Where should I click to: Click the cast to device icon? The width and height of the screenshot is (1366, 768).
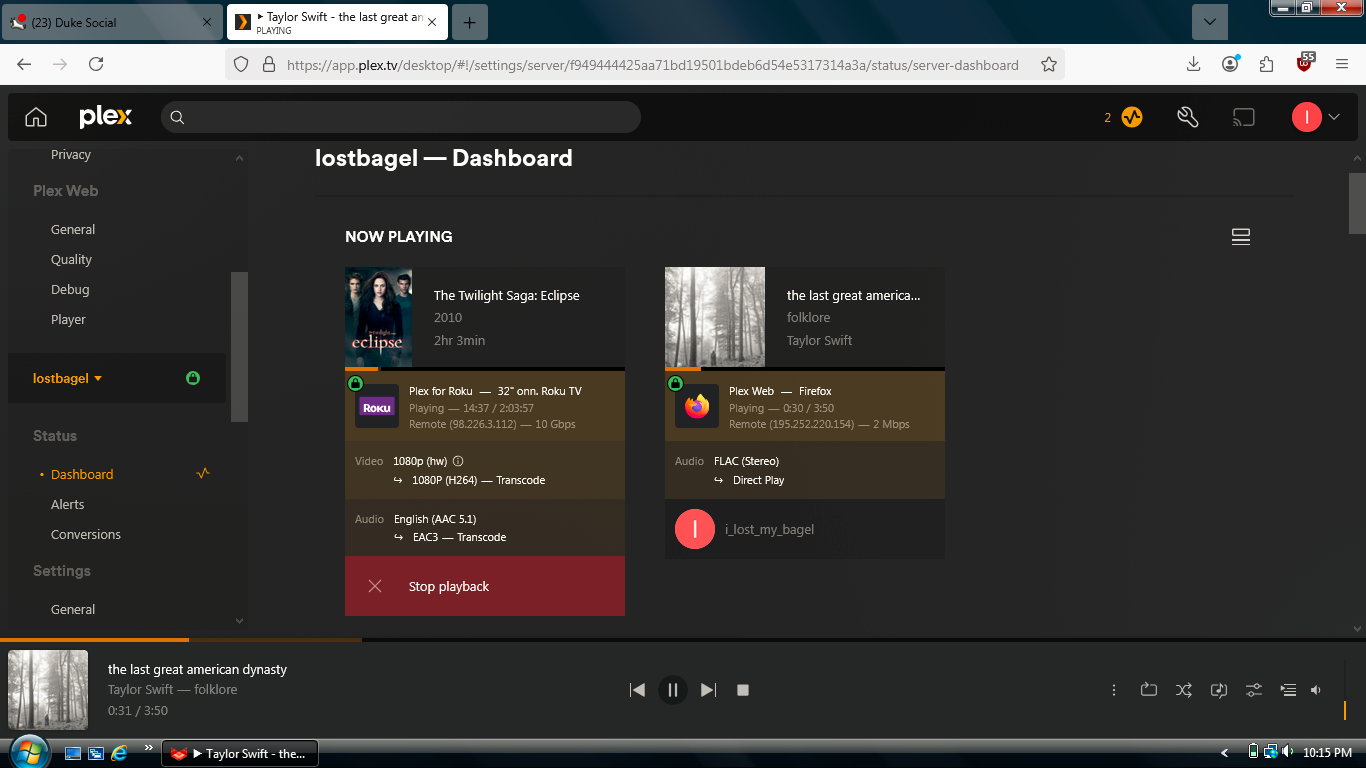(x=1243, y=117)
